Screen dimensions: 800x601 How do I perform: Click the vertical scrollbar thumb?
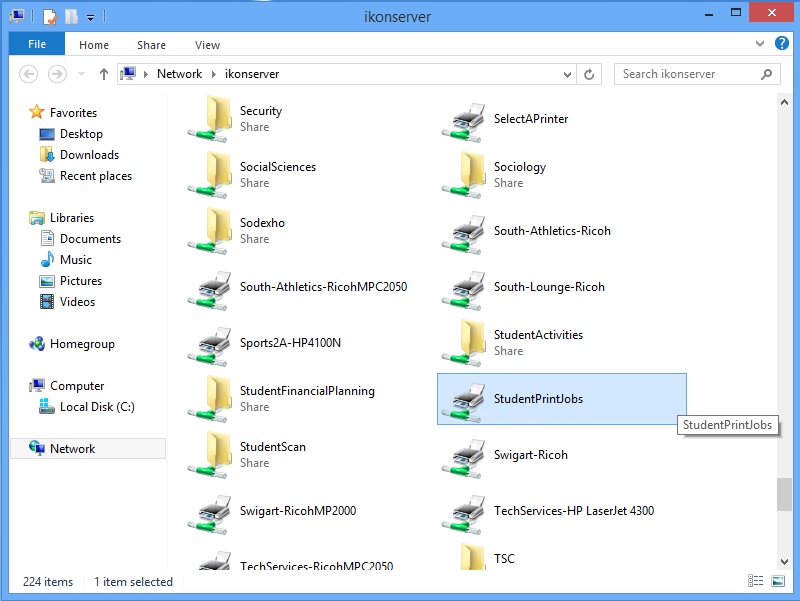pos(785,495)
